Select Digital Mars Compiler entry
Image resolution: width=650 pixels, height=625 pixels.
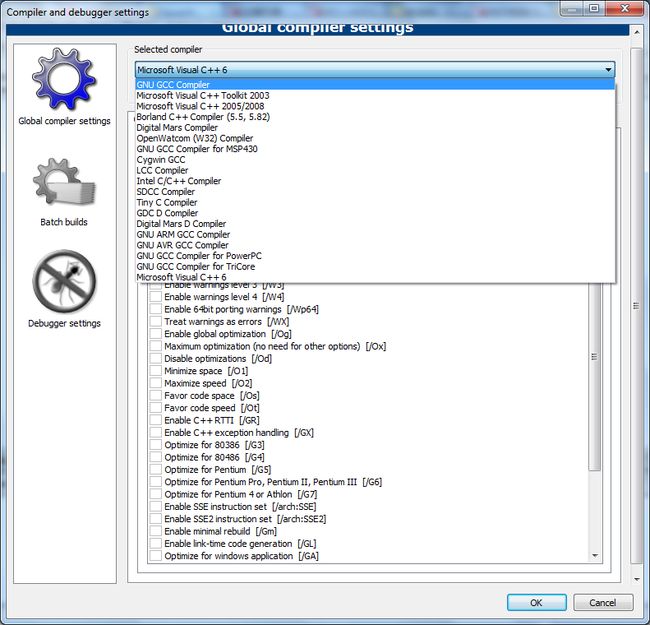tap(375, 128)
